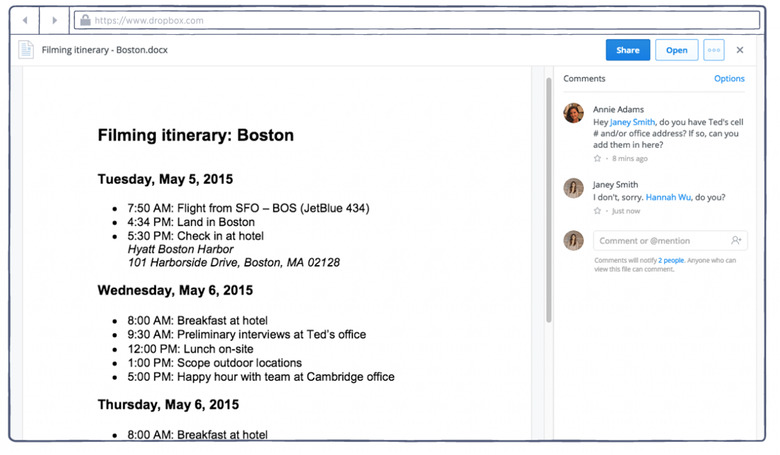The image size is (780, 455).
Task: Open comment Options link
Action: point(729,79)
